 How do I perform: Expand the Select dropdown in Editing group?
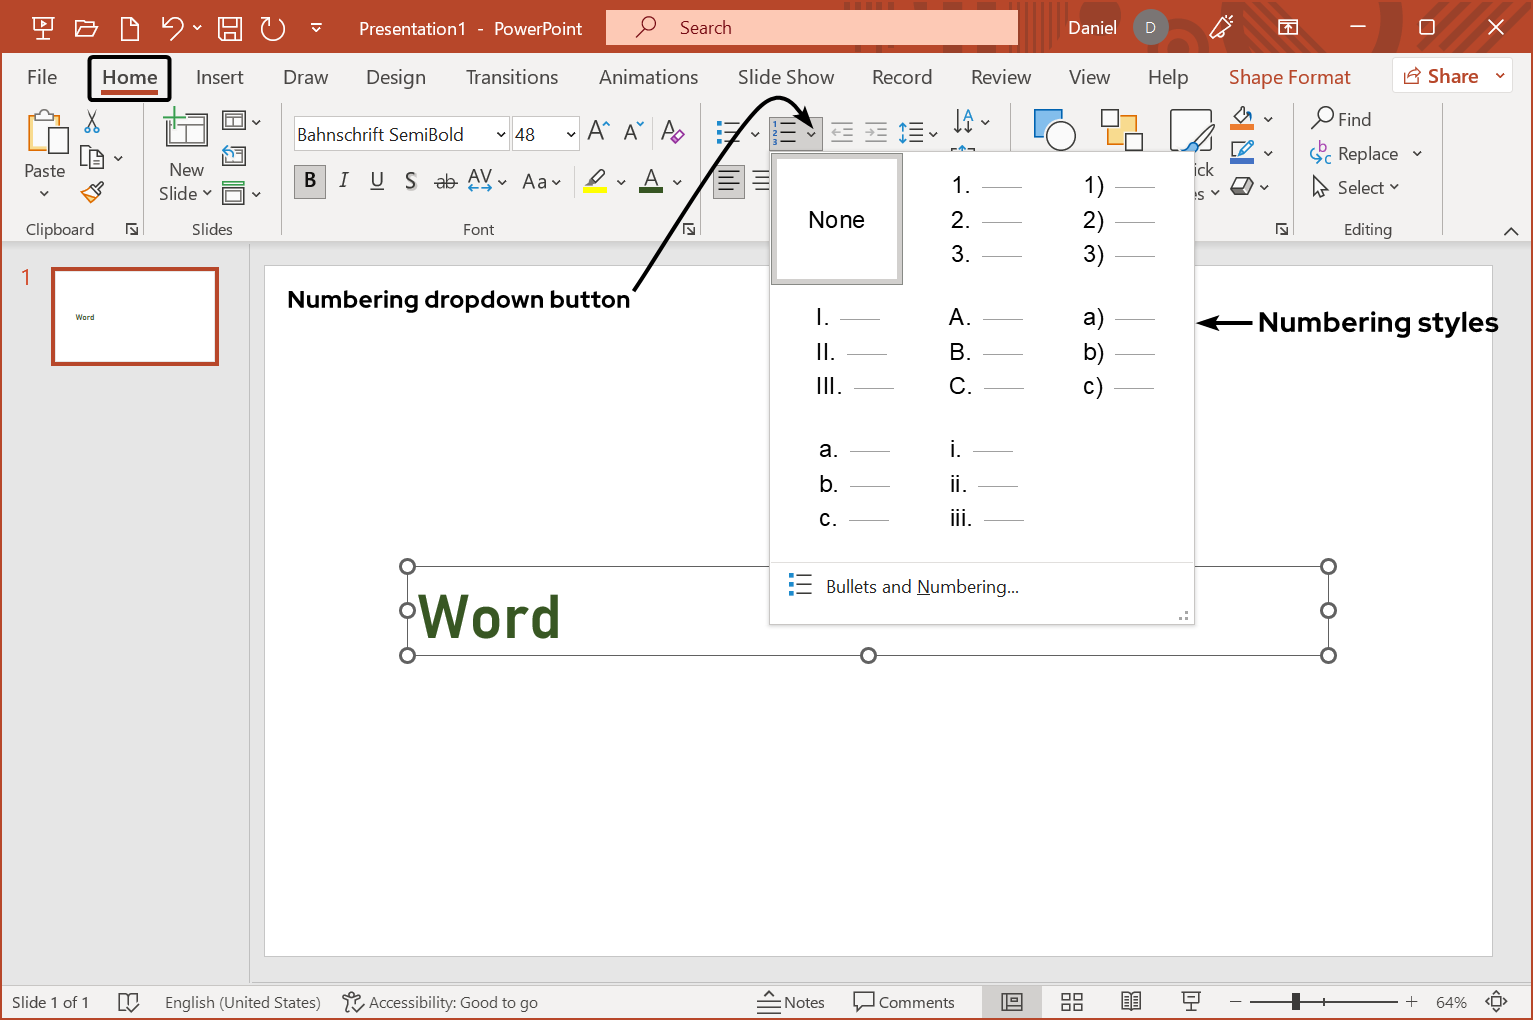1356,188
